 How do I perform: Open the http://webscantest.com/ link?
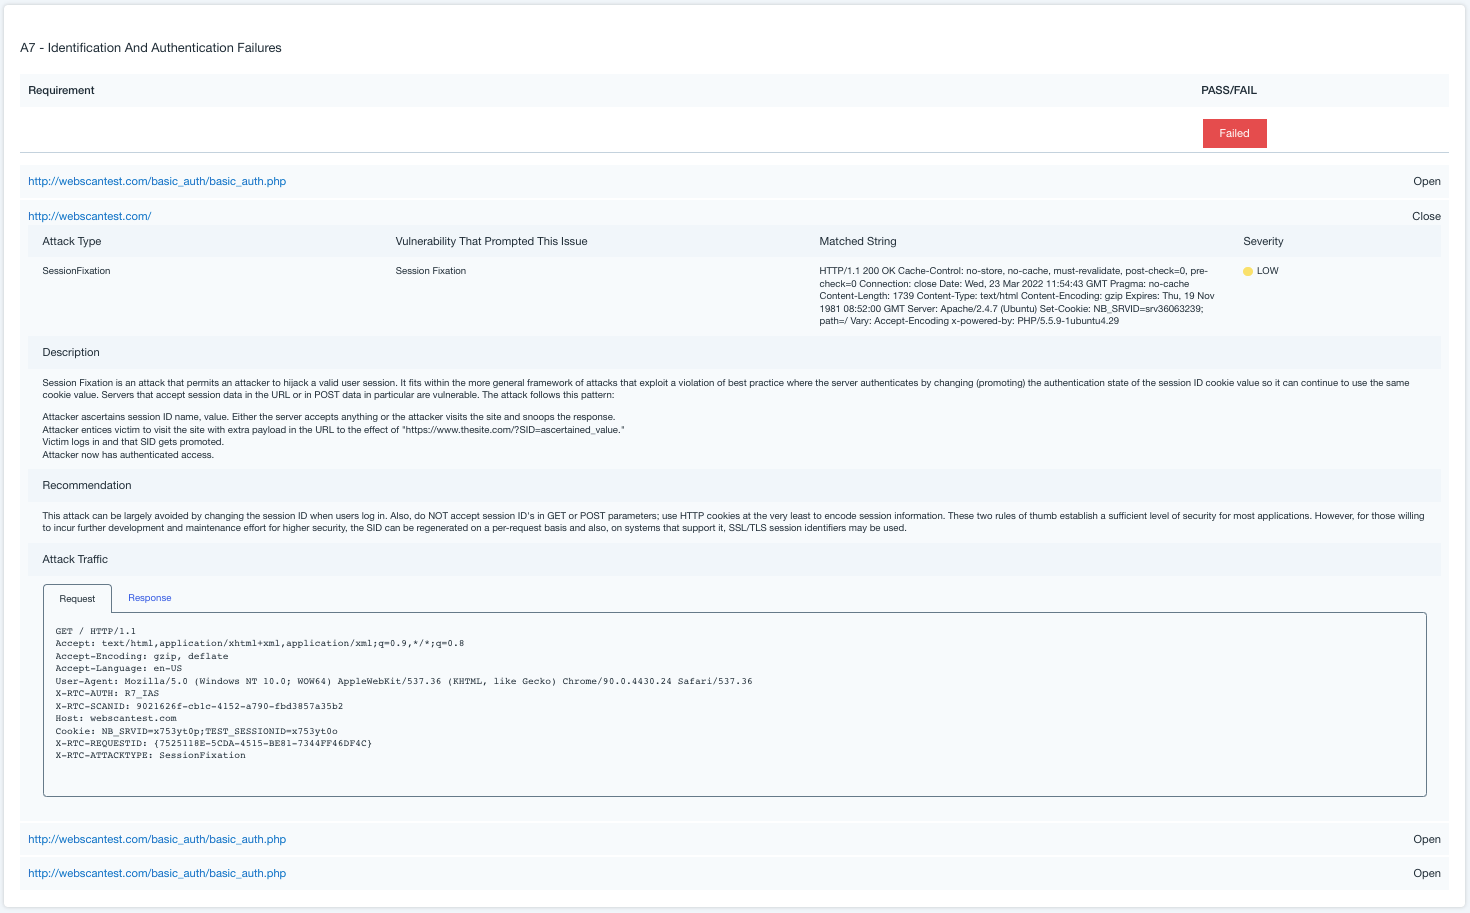(x=89, y=216)
